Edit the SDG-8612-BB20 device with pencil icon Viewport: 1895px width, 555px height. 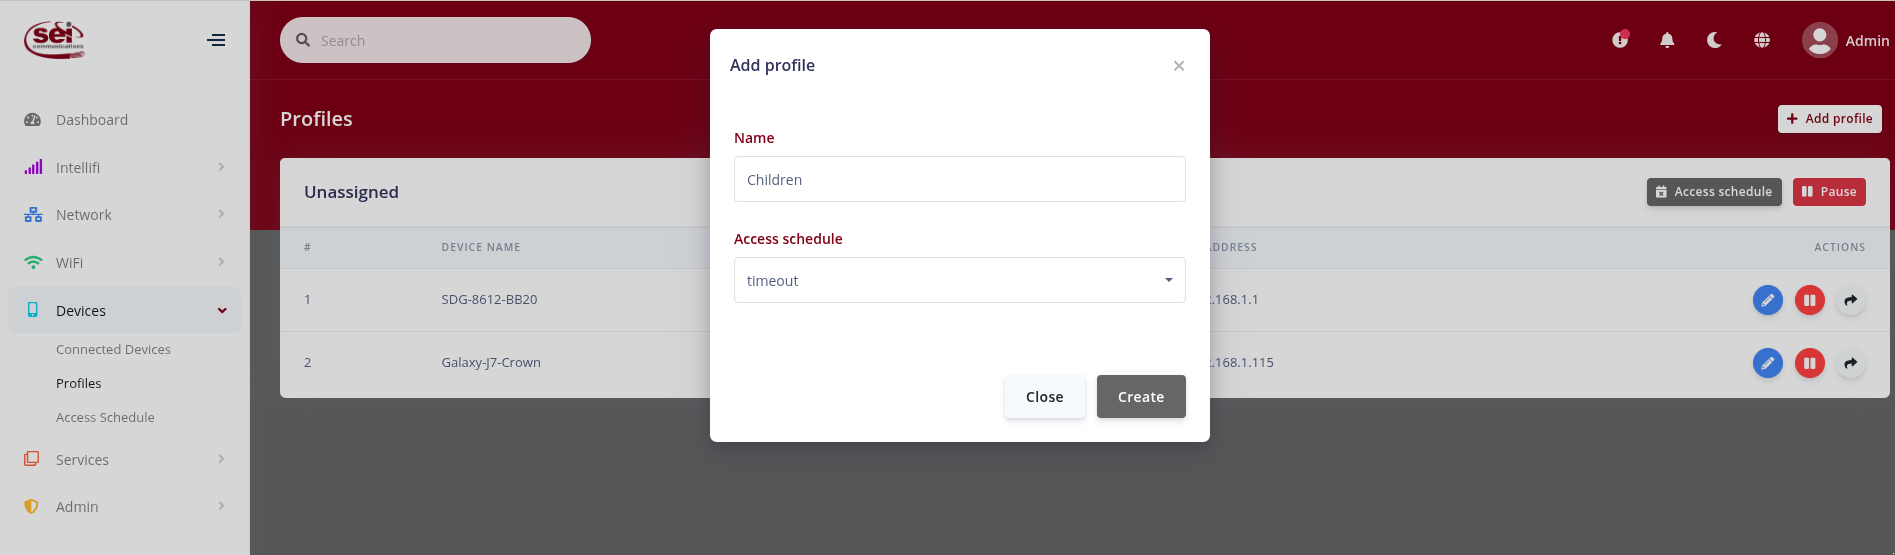point(1768,300)
